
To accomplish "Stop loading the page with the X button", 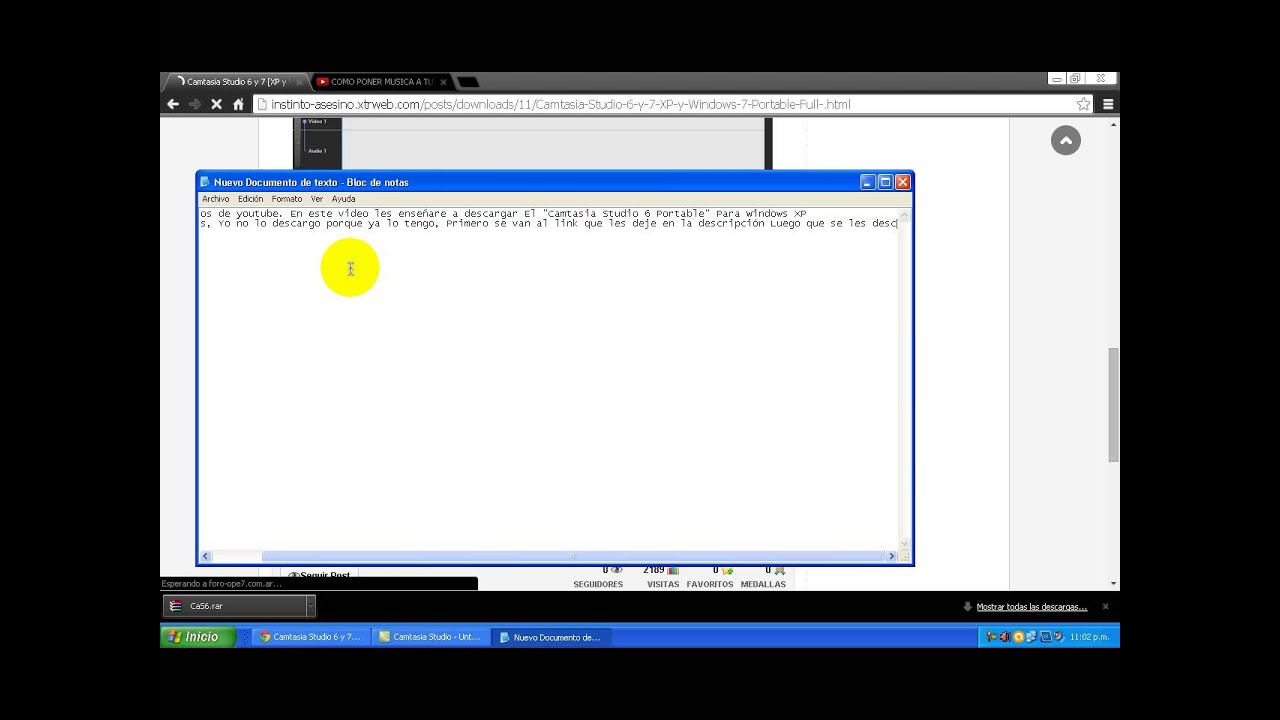I will (216, 104).
